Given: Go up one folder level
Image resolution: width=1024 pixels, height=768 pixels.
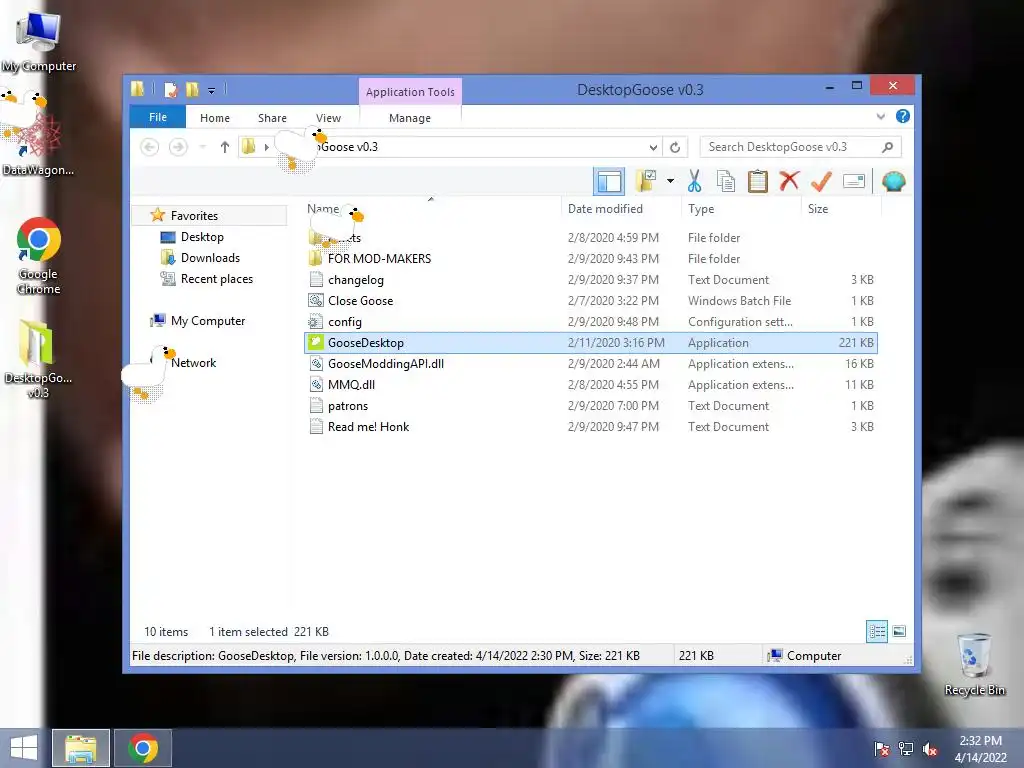Looking at the screenshot, I should click(225, 147).
